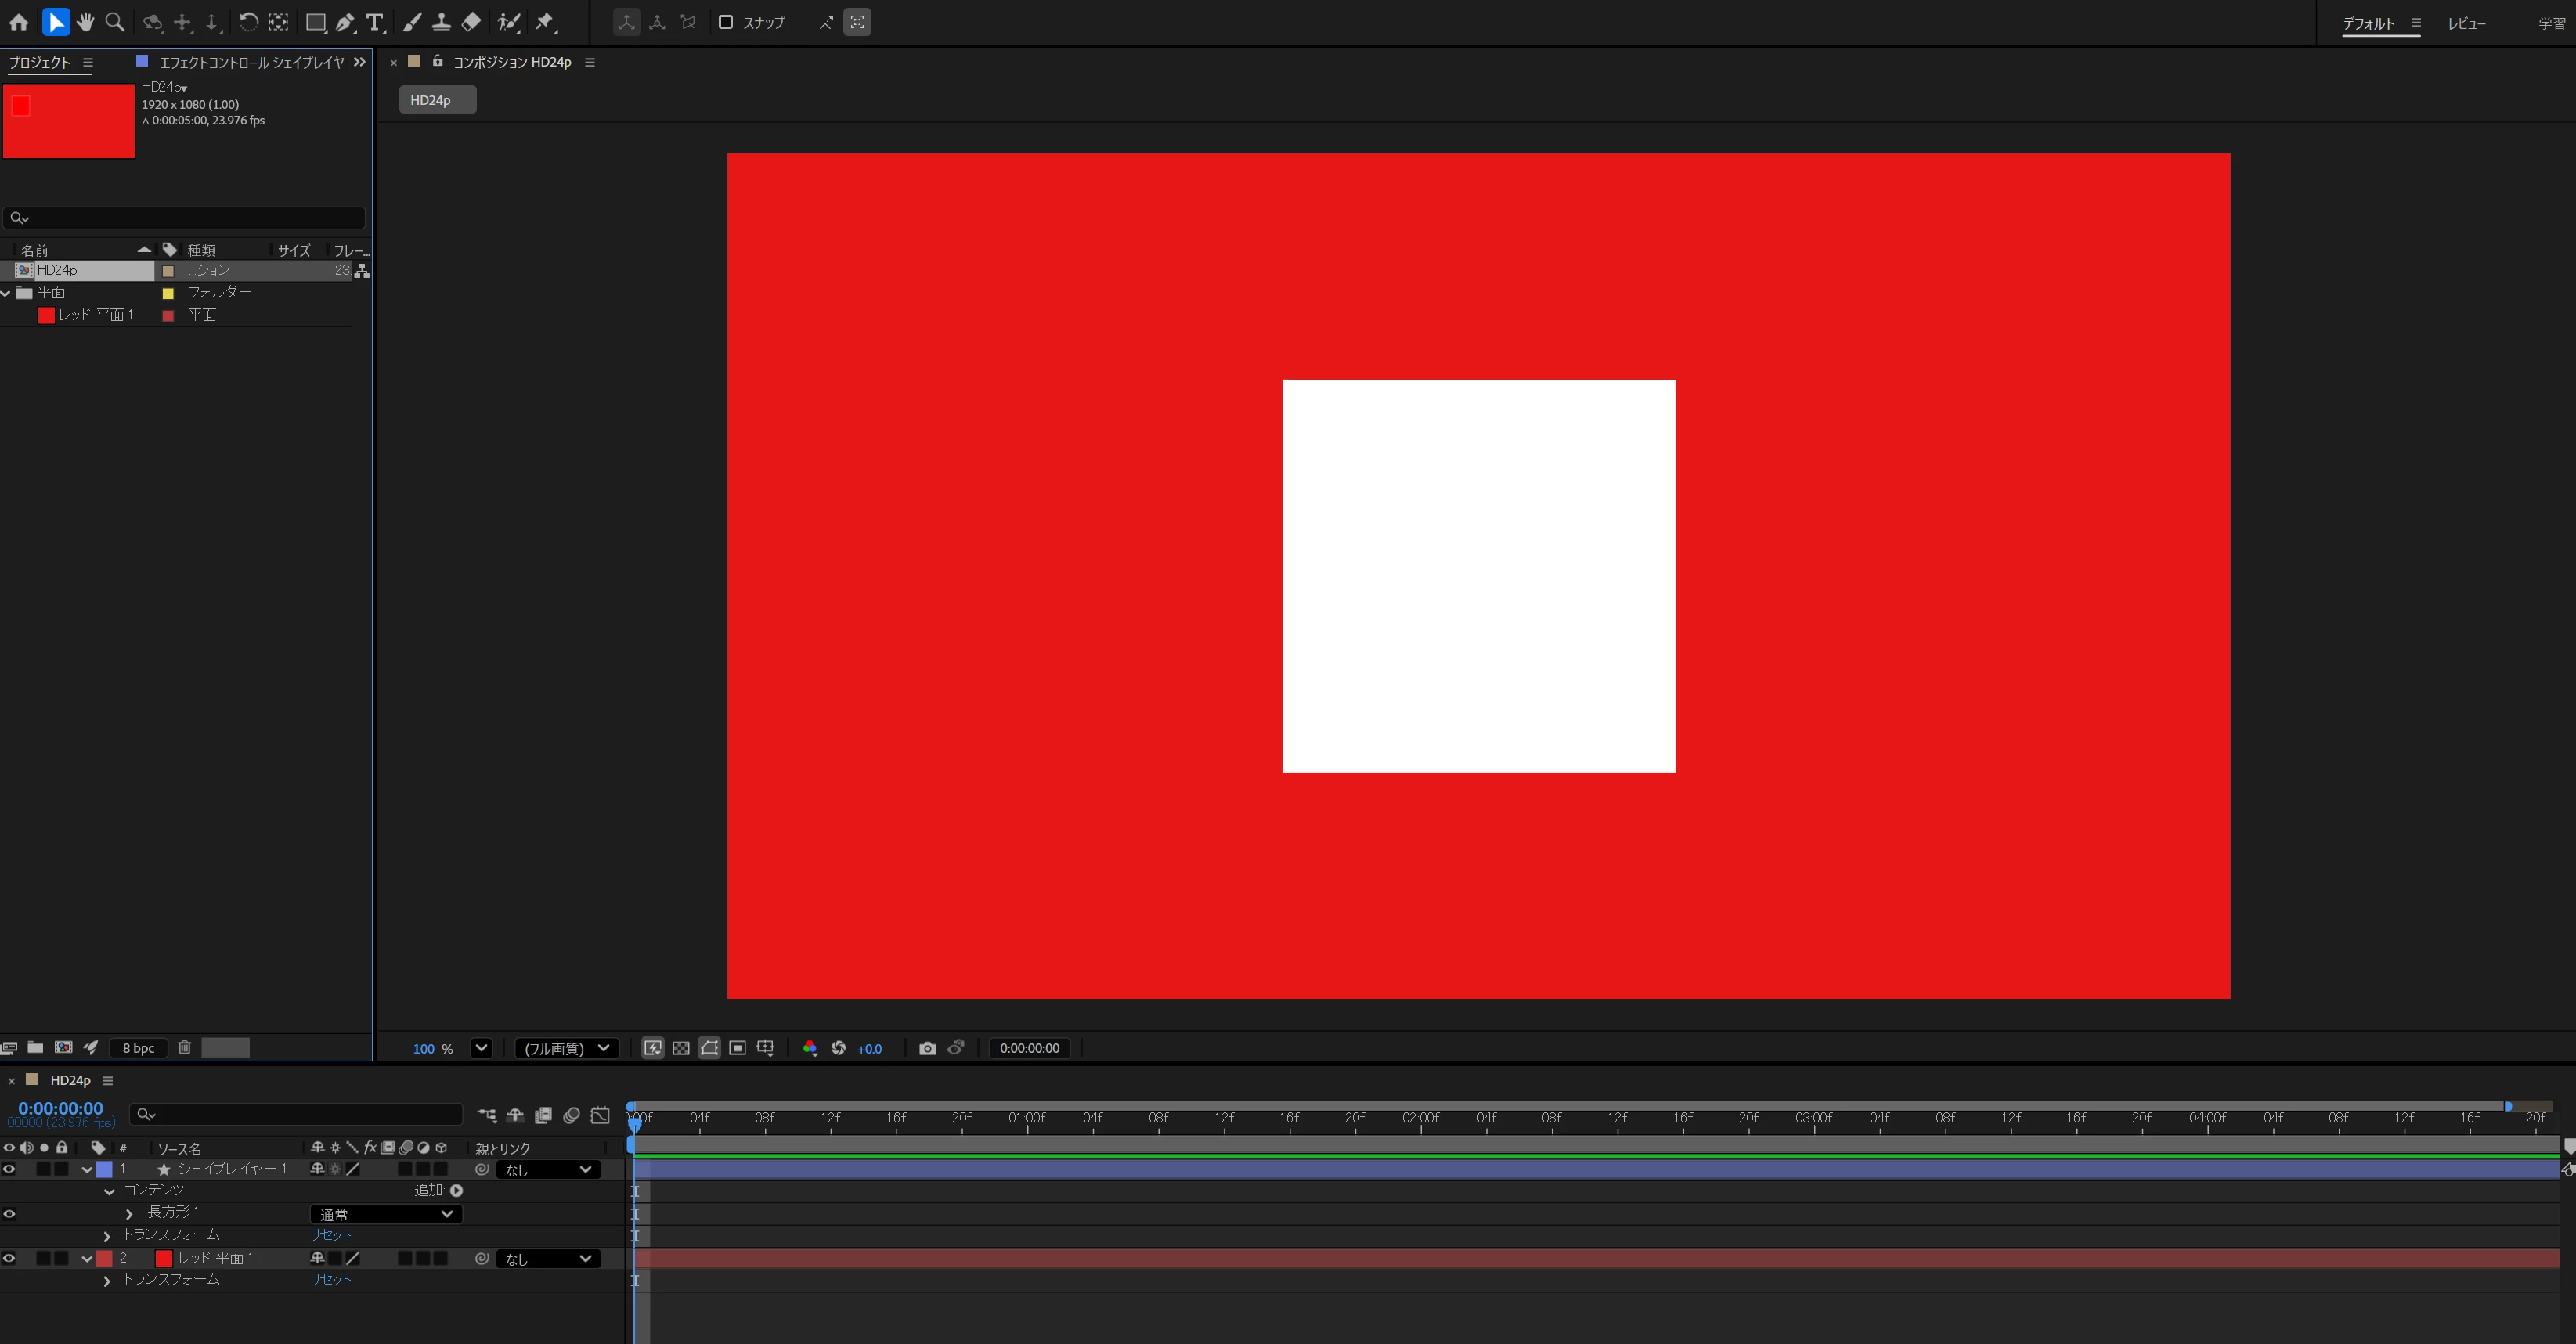This screenshot has width=2576, height=1344.
Task: Enable the Snap checkbox
Action: click(x=726, y=22)
